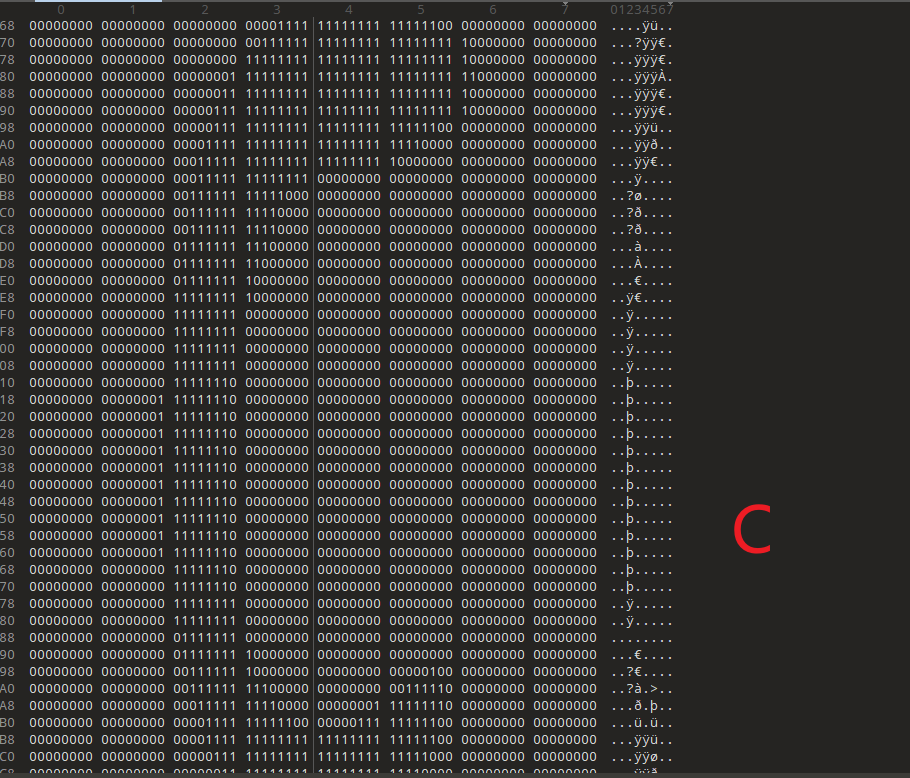
Task: Click decoded text ..?à.>..
Action: tap(642, 689)
